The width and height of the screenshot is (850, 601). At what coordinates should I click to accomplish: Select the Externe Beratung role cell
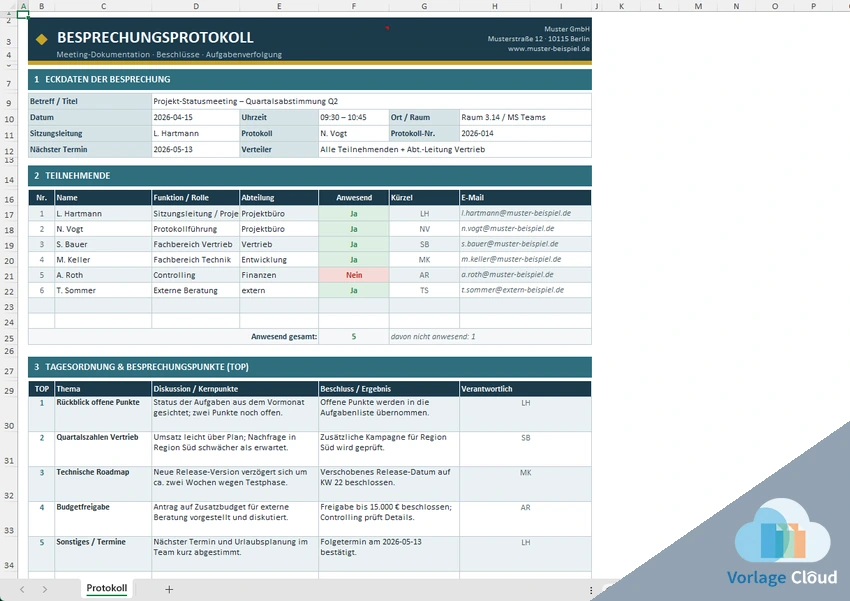(196, 290)
